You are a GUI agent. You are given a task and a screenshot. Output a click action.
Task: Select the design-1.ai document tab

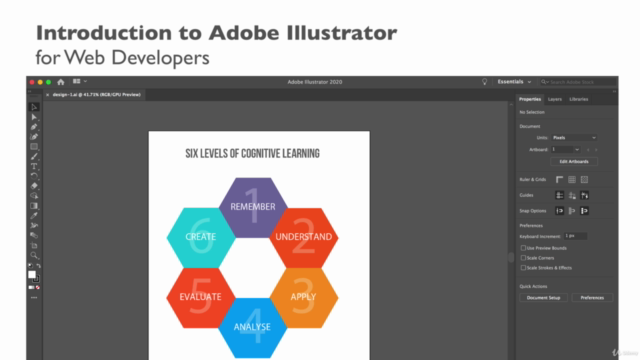coord(96,95)
